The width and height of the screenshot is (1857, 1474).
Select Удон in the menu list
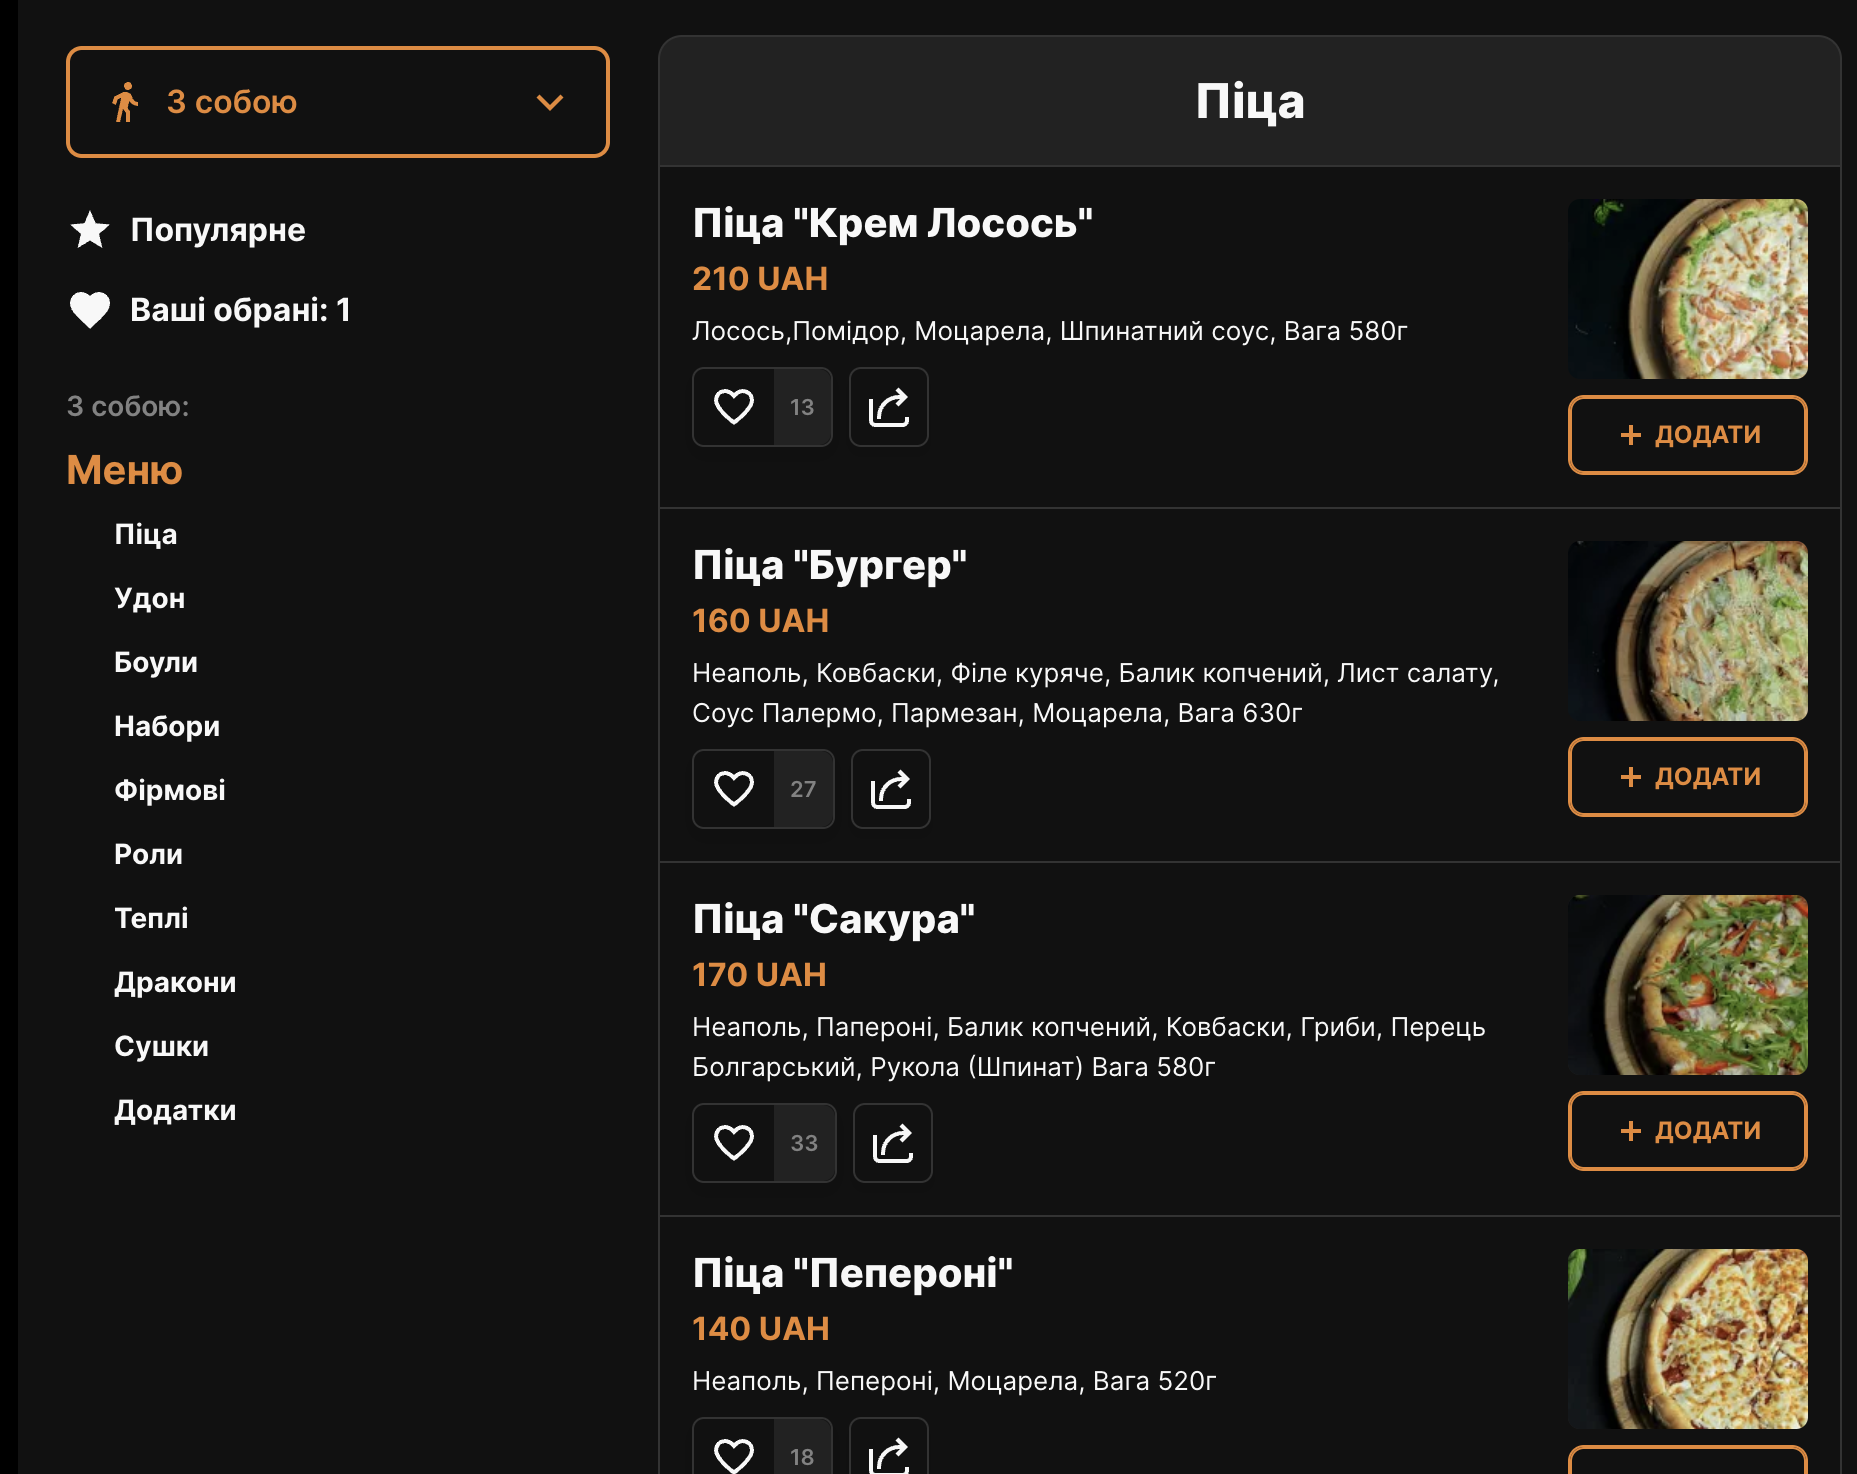tap(150, 598)
